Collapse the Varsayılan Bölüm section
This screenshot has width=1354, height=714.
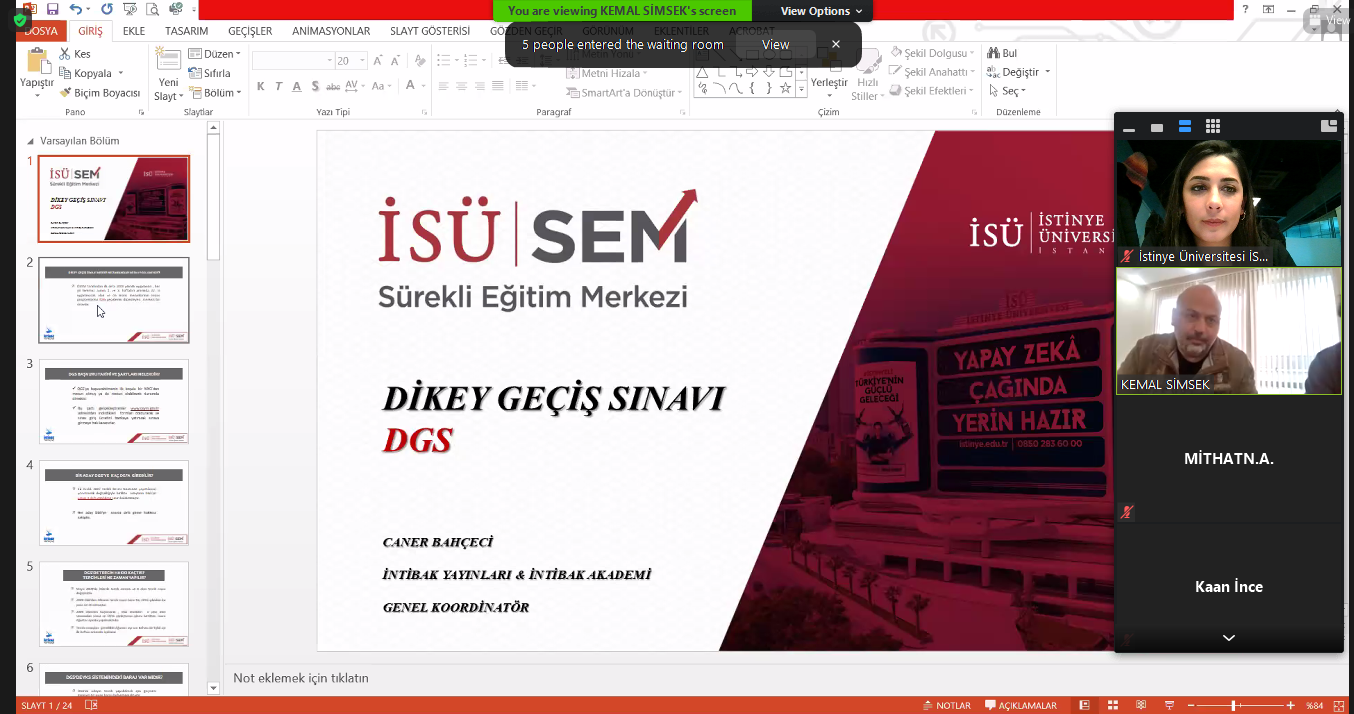coord(31,141)
